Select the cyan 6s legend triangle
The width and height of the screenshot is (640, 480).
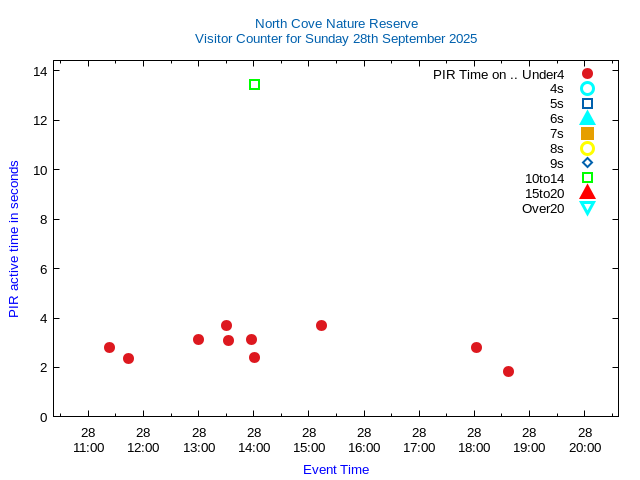point(587,118)
